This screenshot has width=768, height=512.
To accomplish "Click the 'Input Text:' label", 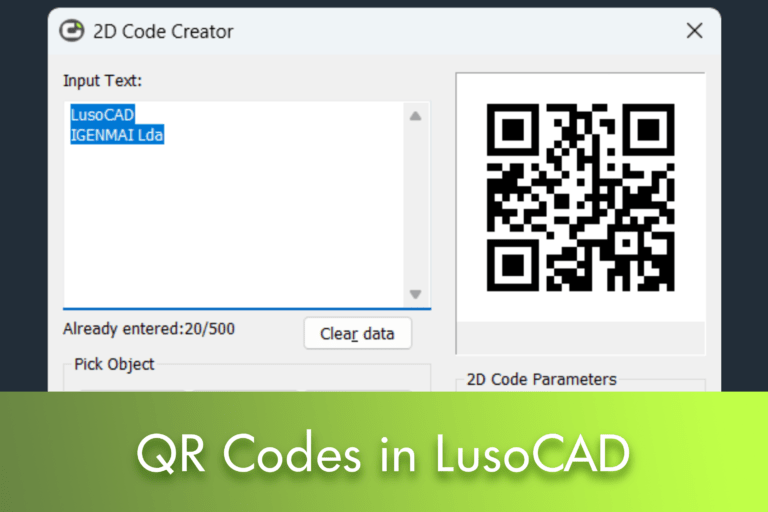I will pos(102,80).
